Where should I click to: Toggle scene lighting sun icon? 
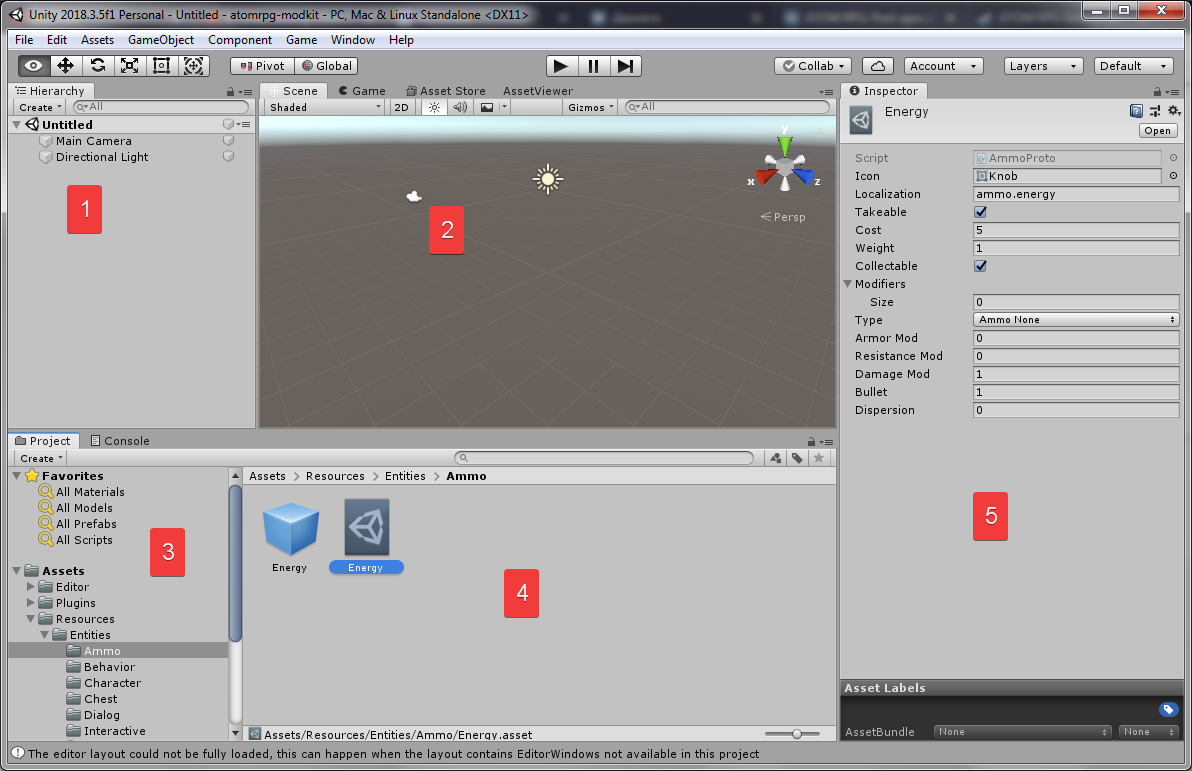click(x=434, y=107)
